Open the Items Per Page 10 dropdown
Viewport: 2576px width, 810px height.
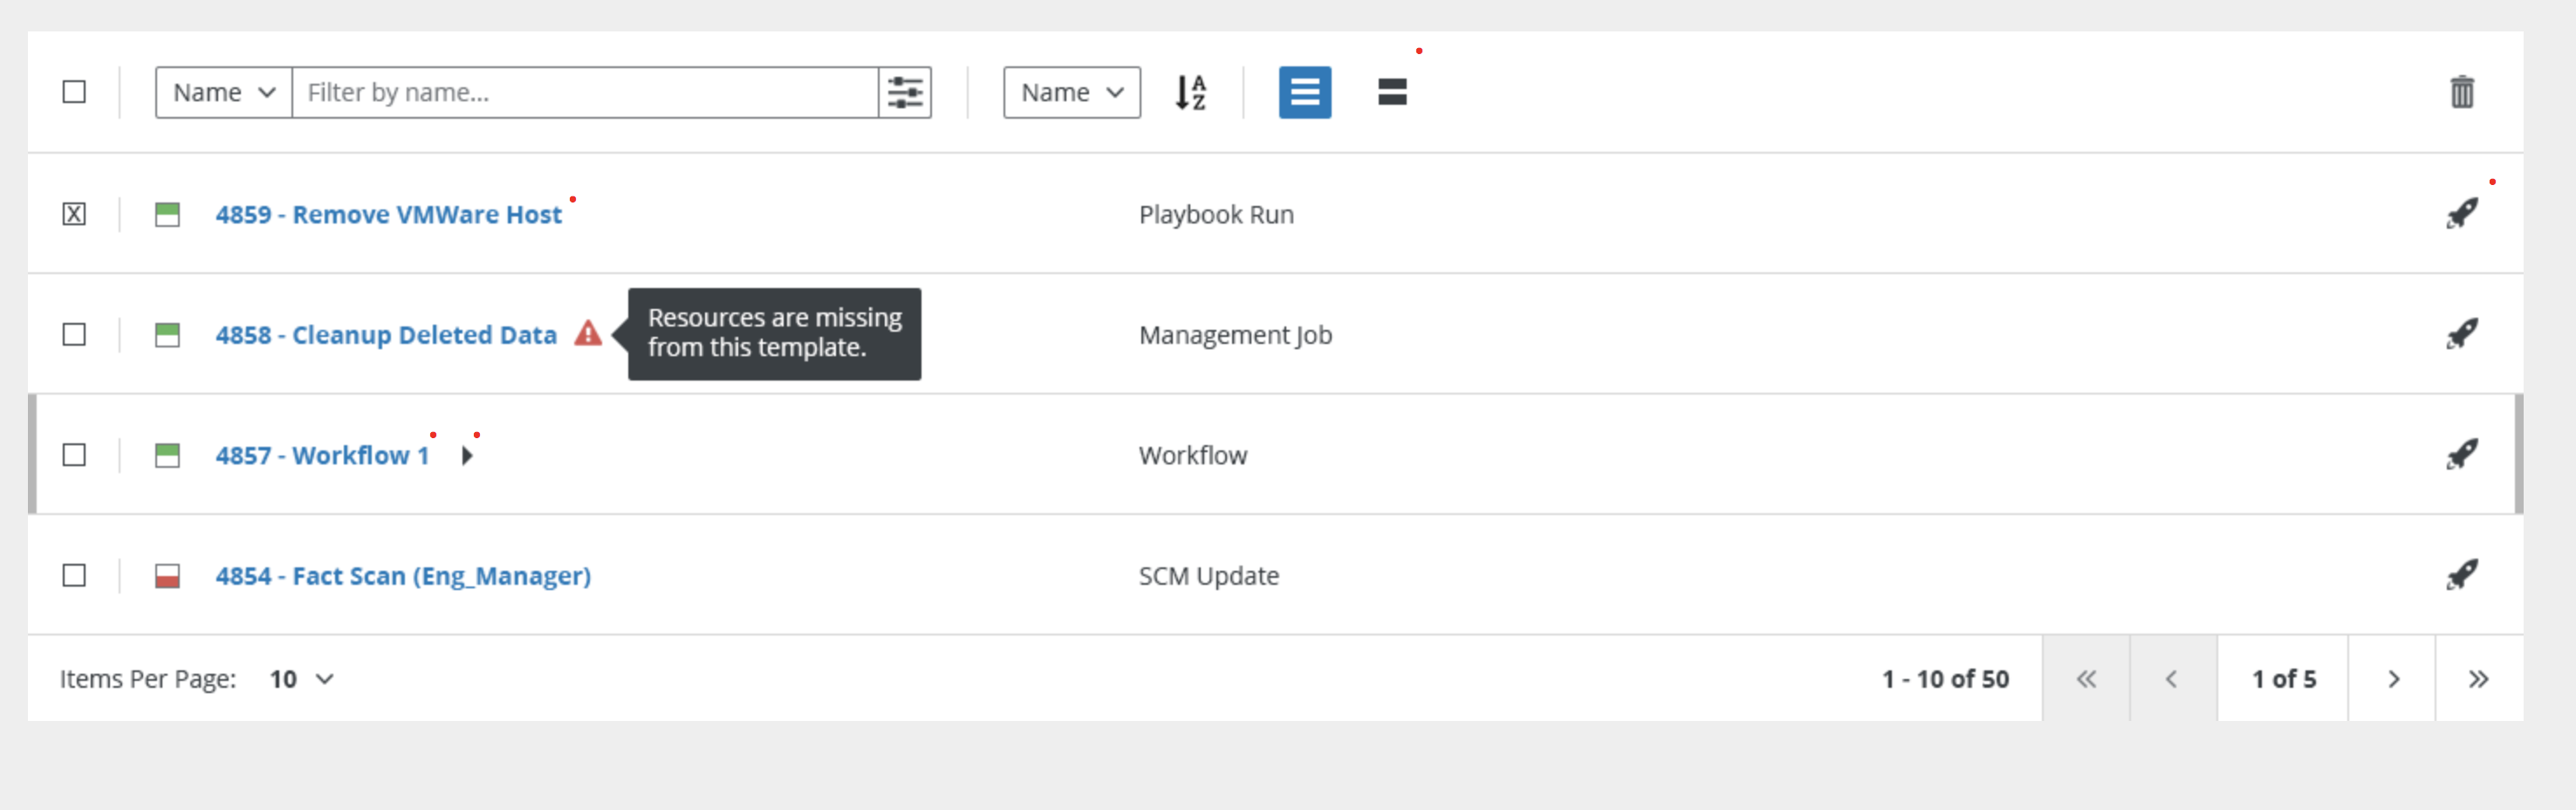[x=301, y=679]
